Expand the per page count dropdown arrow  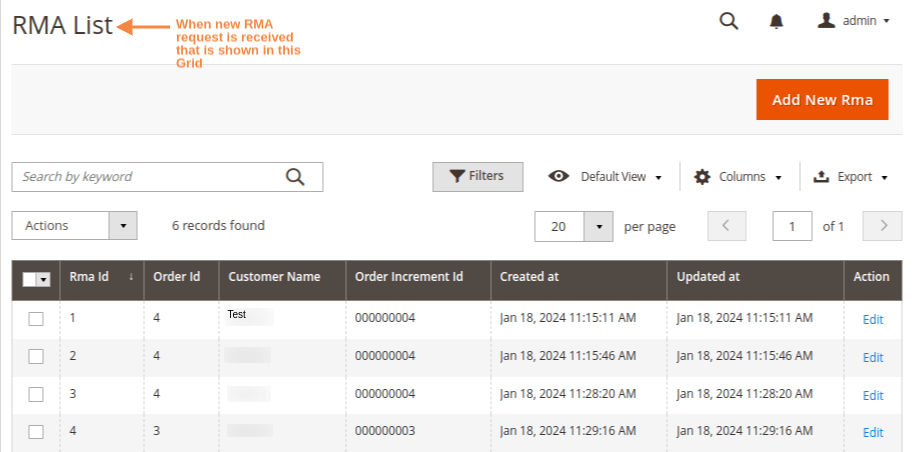click(599, 226)
